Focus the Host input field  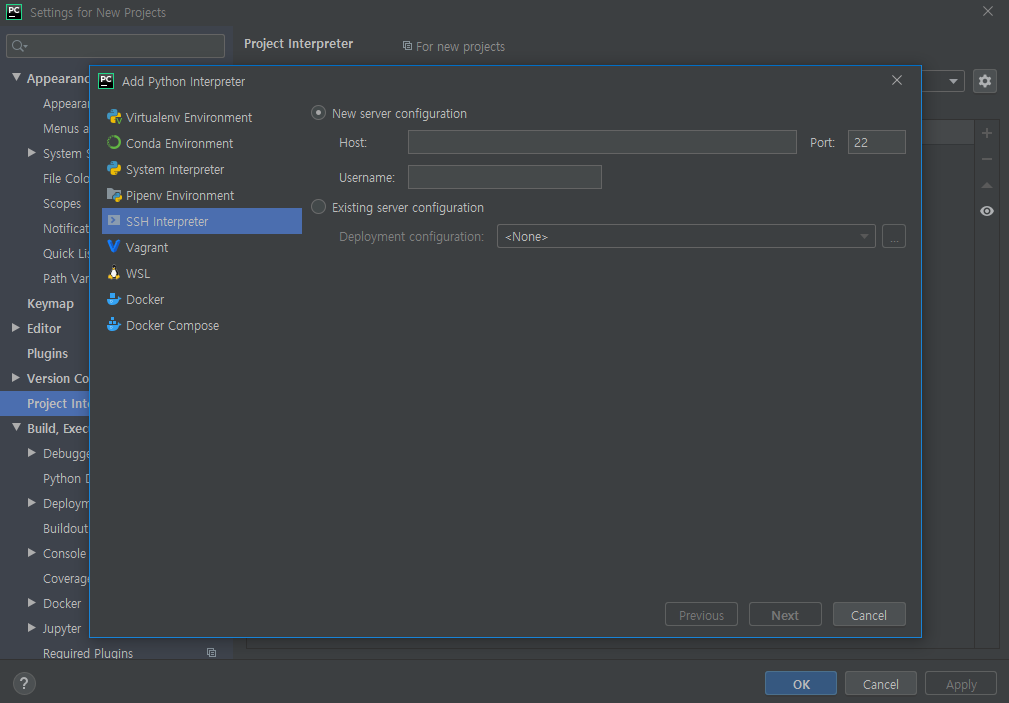click(x=602, y=142)
